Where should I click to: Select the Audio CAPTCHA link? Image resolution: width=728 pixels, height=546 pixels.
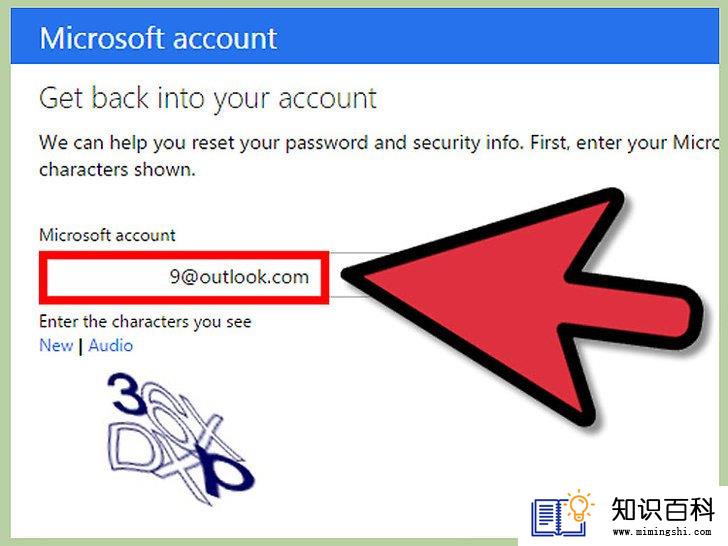(x=110, y=345)
